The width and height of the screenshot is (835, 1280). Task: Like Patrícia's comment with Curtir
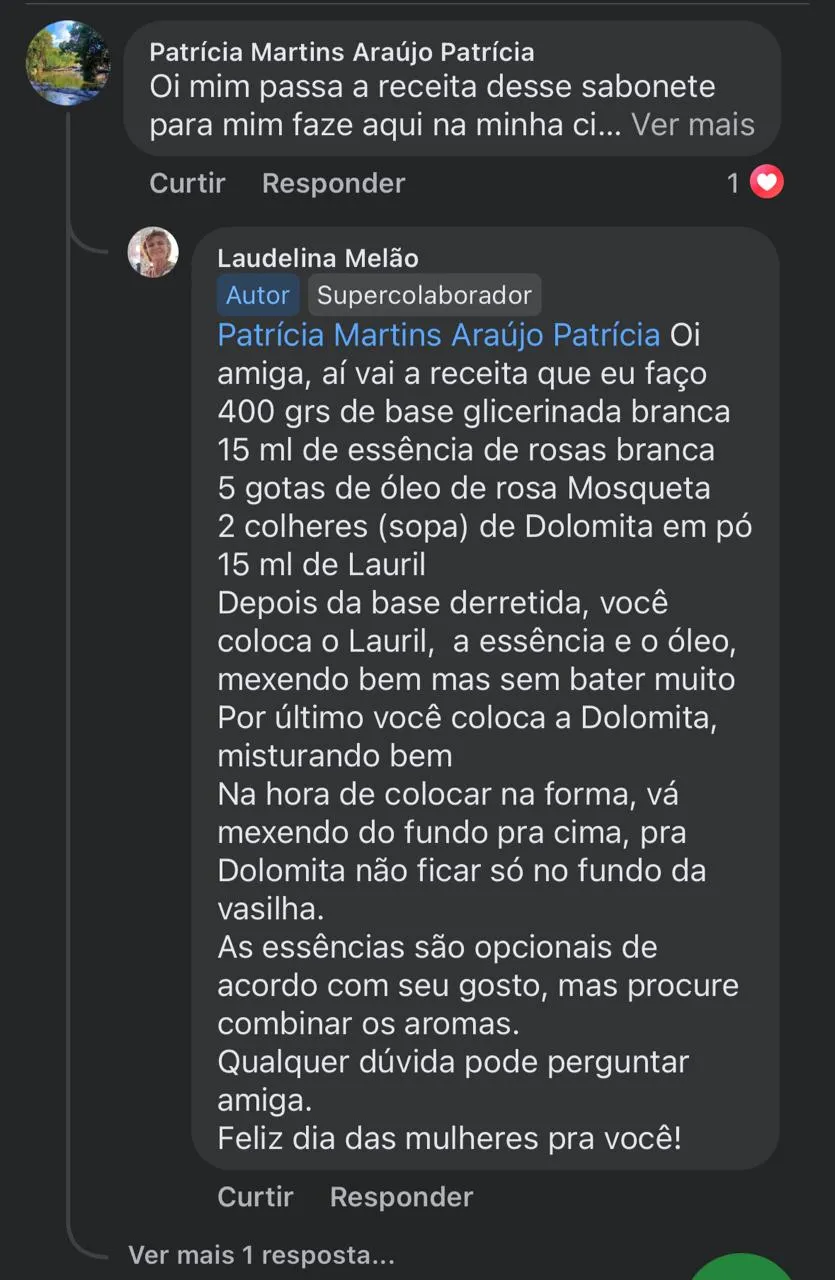pos(187,183)
